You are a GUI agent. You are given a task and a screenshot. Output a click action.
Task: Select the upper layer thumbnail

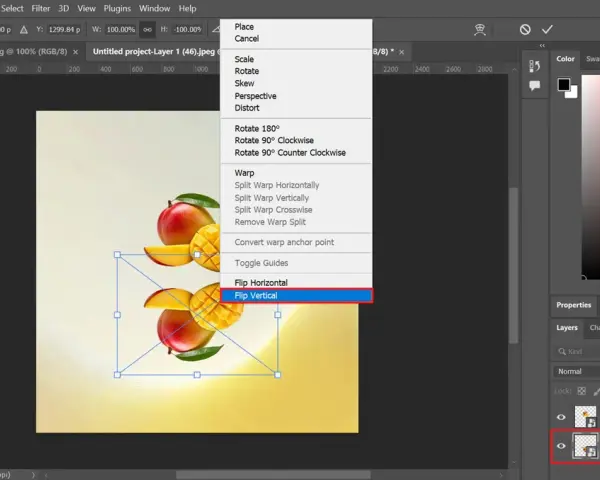coord(585,417)
